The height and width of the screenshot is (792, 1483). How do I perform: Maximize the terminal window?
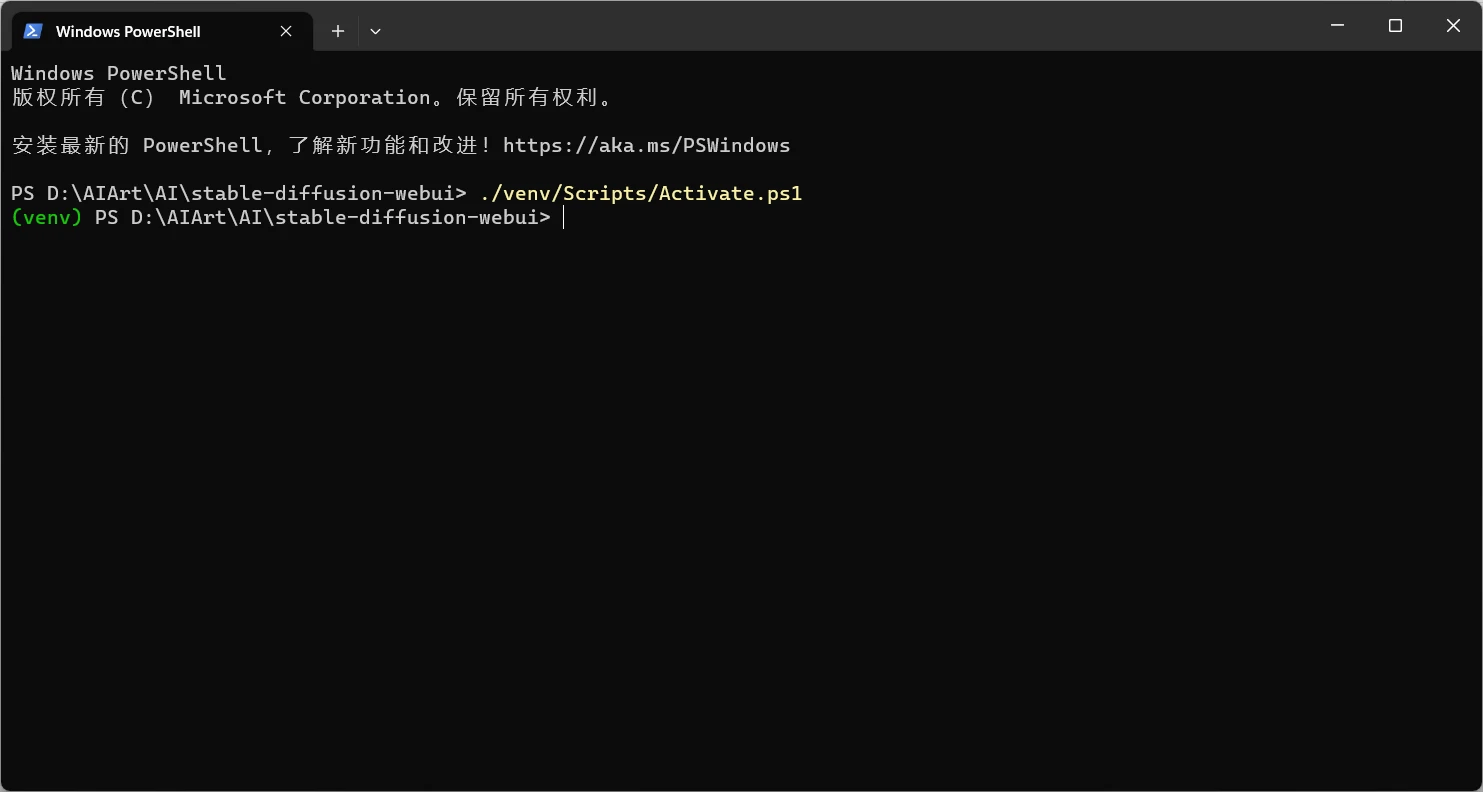(x=1395, y=26)
